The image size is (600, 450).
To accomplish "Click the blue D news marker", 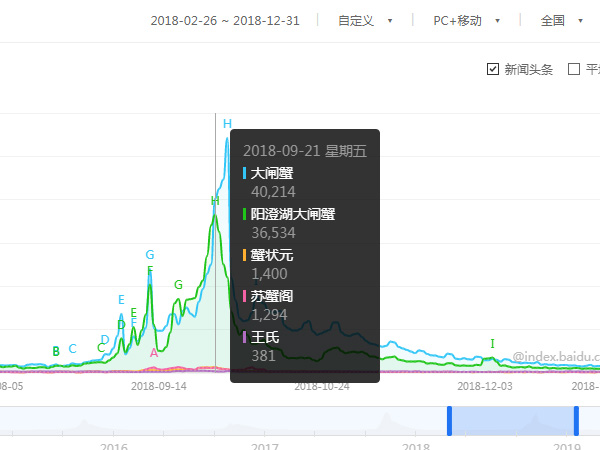I will point(105,339).
